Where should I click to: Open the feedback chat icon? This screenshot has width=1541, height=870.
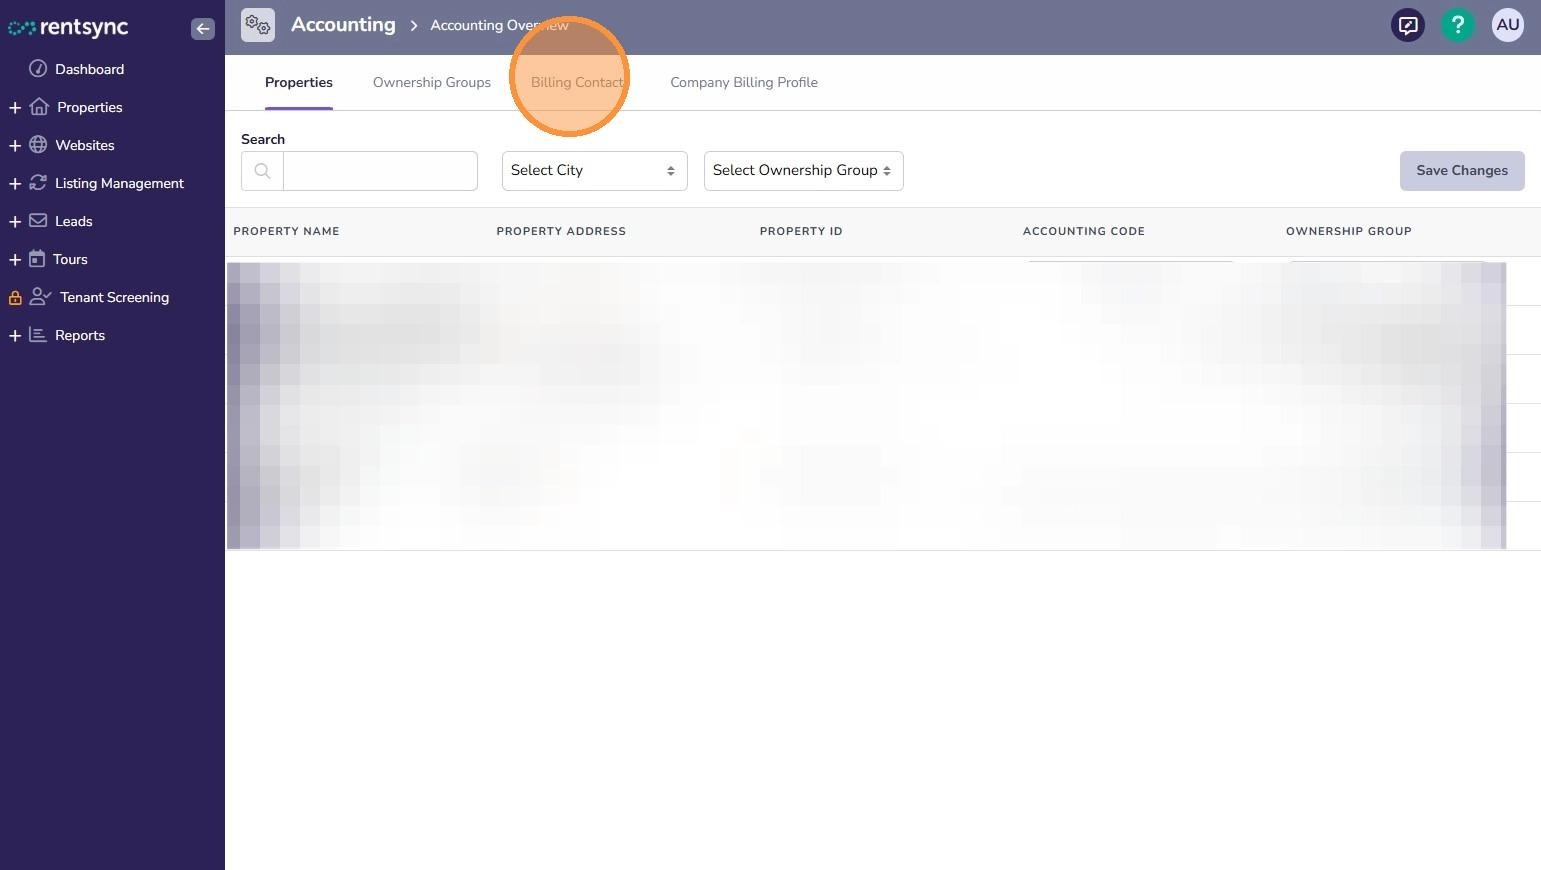[1408, 25]
